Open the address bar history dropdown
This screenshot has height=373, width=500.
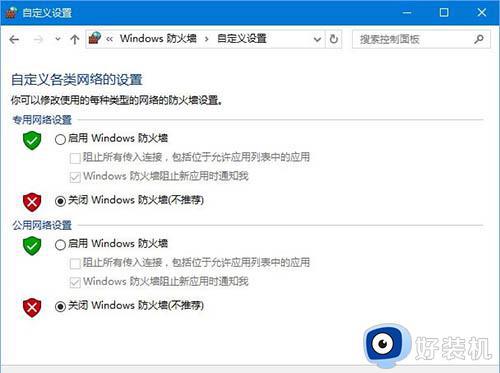click(317, 39)
